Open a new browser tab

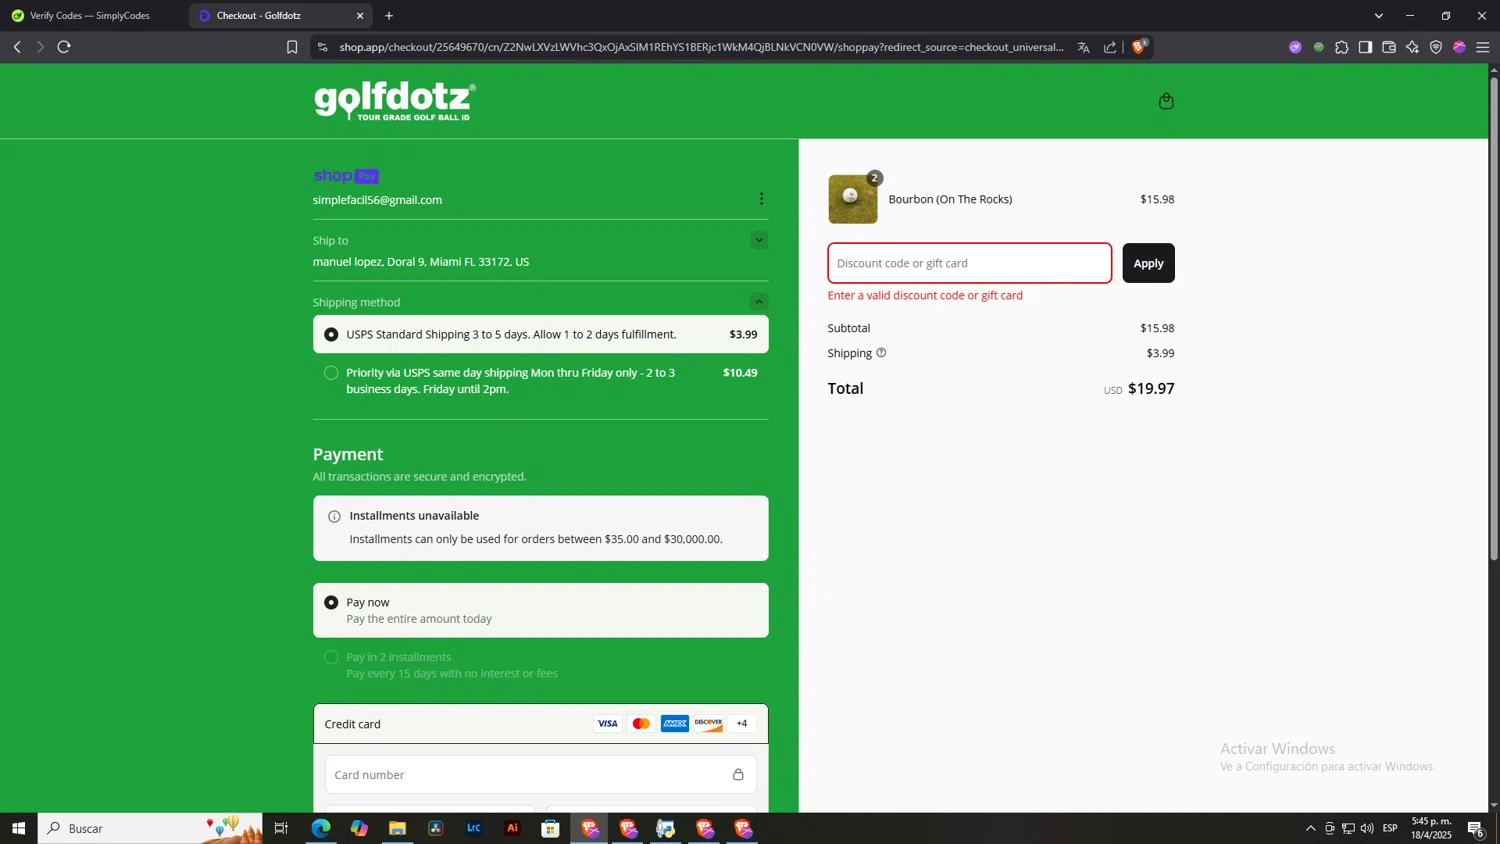[389, 16]
